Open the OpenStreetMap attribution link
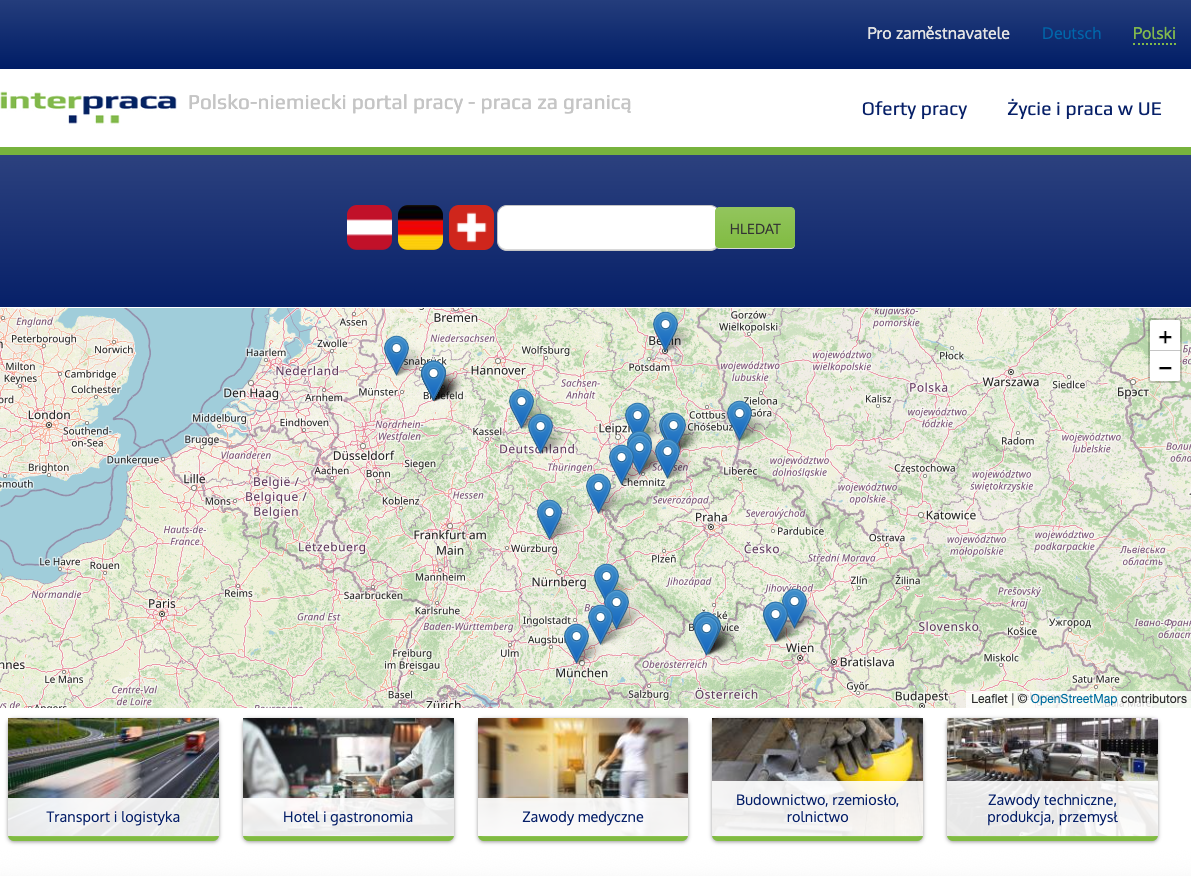The height and width of the screenshot is (876, 1191). pyautogui.click(x=1073, y=699)
